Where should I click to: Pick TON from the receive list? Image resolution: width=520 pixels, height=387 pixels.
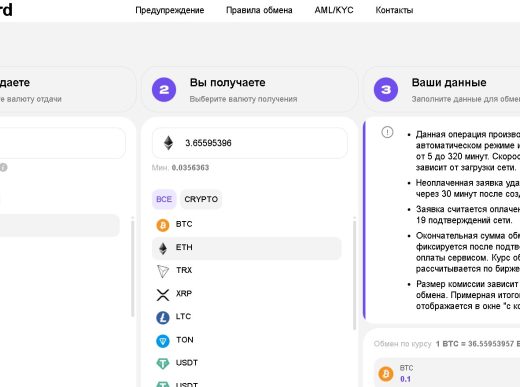247,340
